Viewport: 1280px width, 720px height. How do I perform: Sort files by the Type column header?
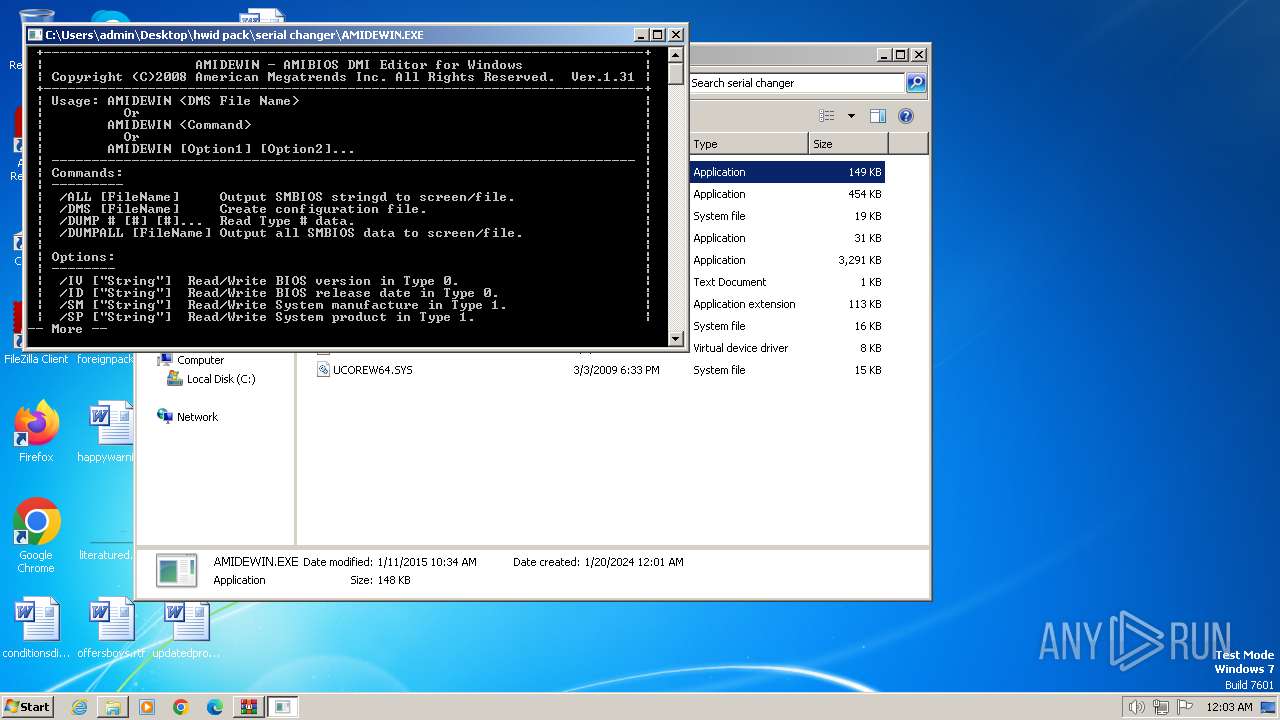click(x=748, y=144)
